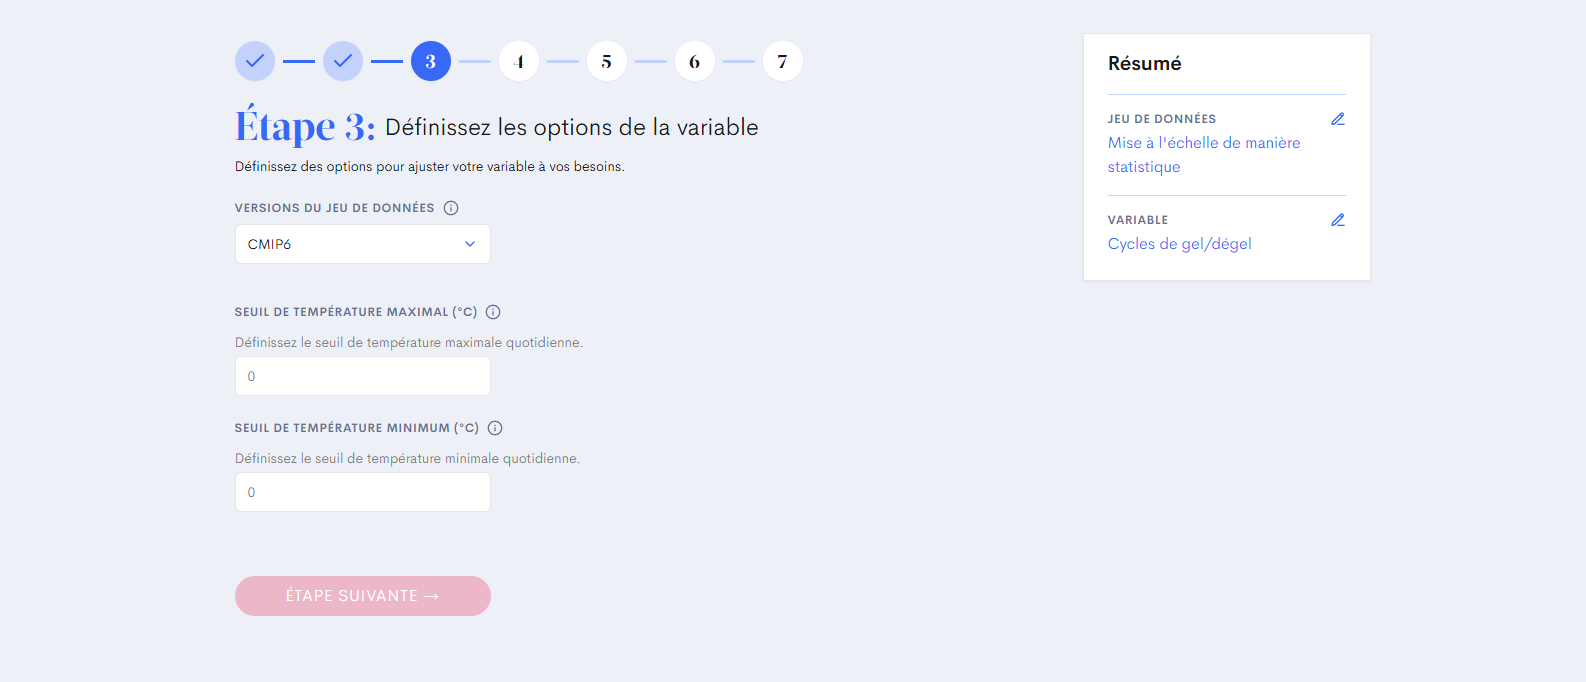This screenshot has height=682, width=1586.
Task: Edit the Jeu de données summary entry
Action: coord(1337,119)
